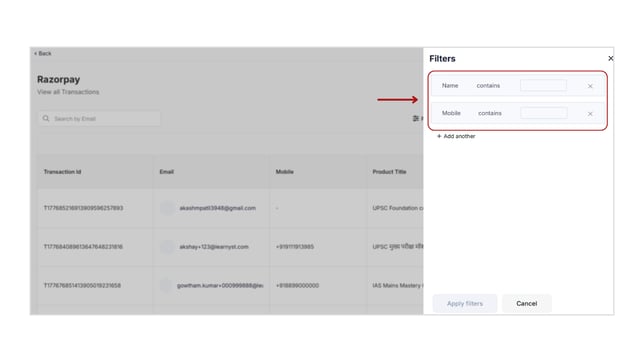Image resolution: width=644 pixels, height=362 pixels.
Task: Remove the Name filter row
Action: coord(590,86)
